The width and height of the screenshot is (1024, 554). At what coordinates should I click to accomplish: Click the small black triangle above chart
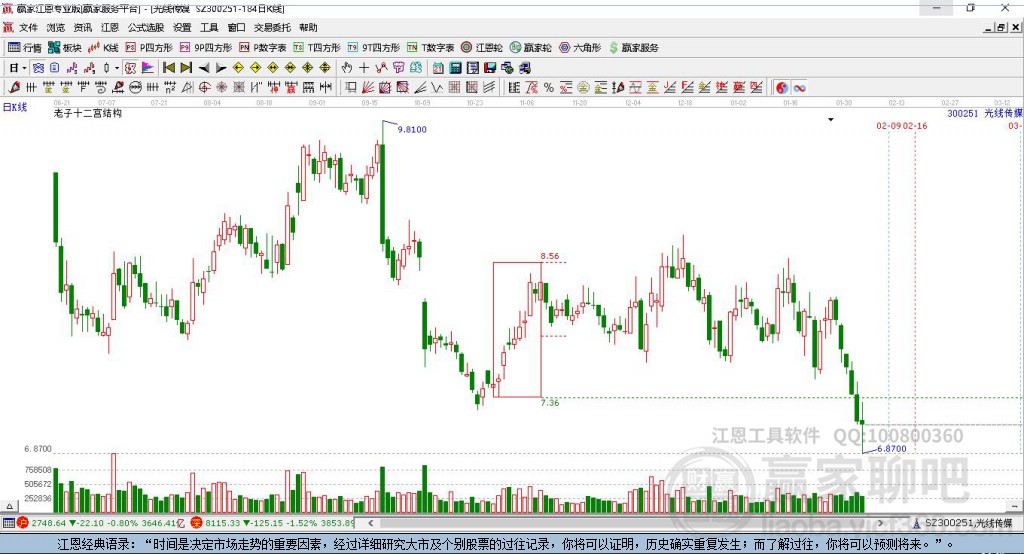pos(831,120)
